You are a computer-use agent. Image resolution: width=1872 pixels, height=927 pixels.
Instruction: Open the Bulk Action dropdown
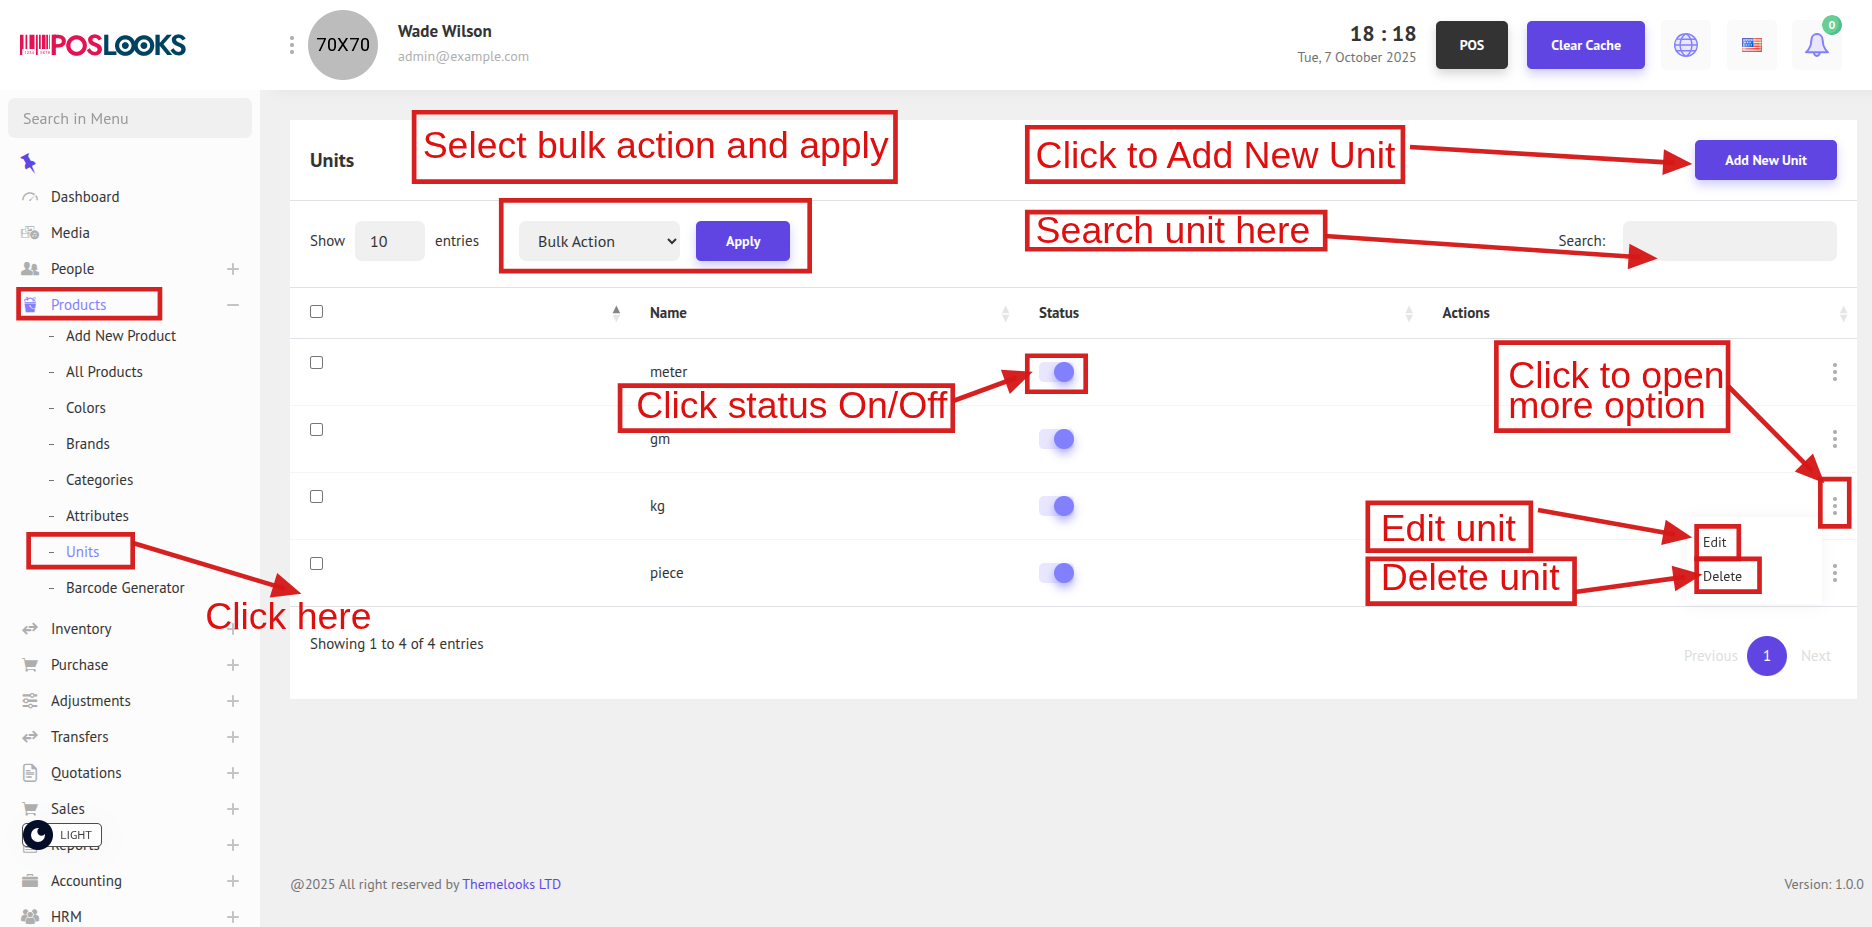(600, 241)
